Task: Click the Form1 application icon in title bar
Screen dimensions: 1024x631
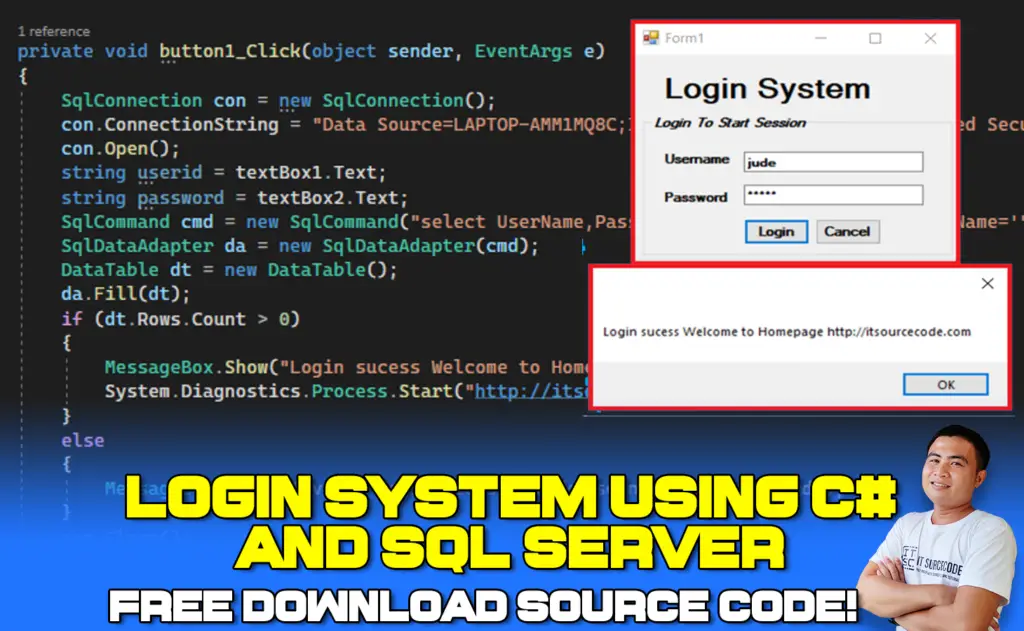Action: click(651, 38)
